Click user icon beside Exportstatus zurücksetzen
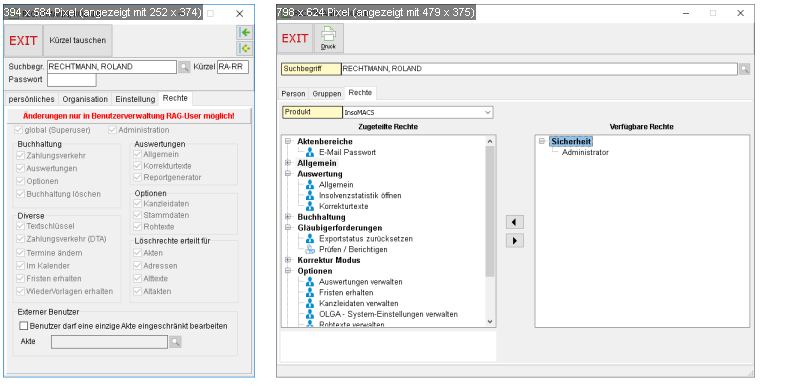Screen dimensions: 791x391 (310, 239)
